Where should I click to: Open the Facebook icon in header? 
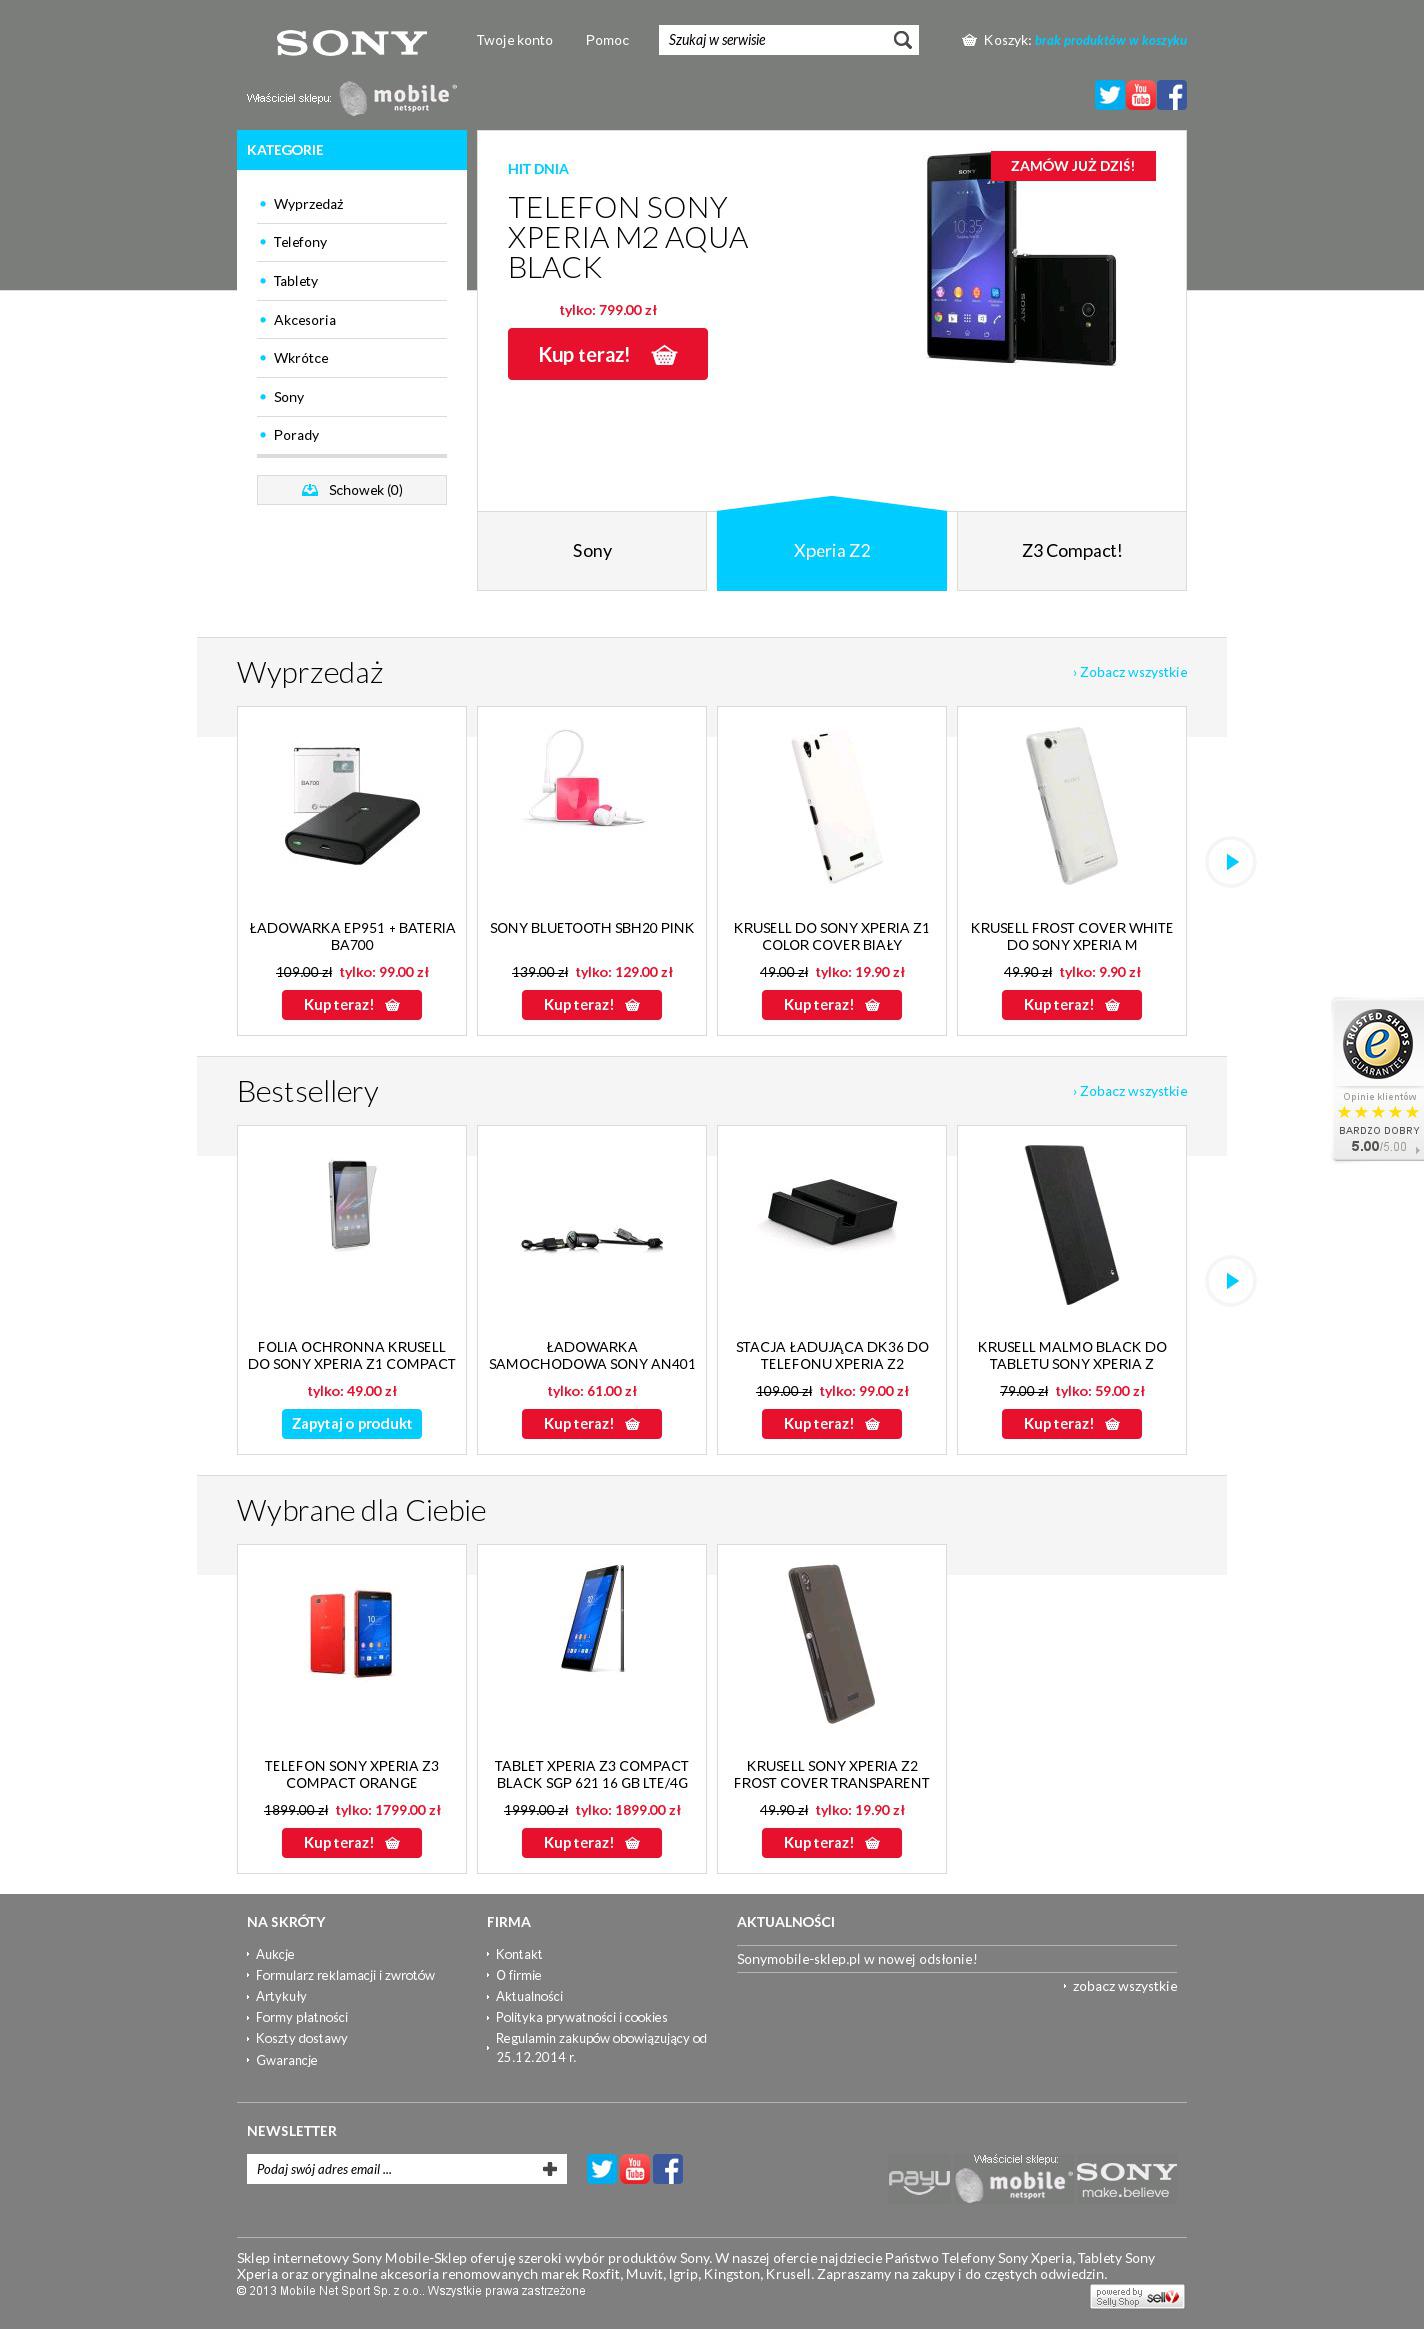tap(1172, 95)
